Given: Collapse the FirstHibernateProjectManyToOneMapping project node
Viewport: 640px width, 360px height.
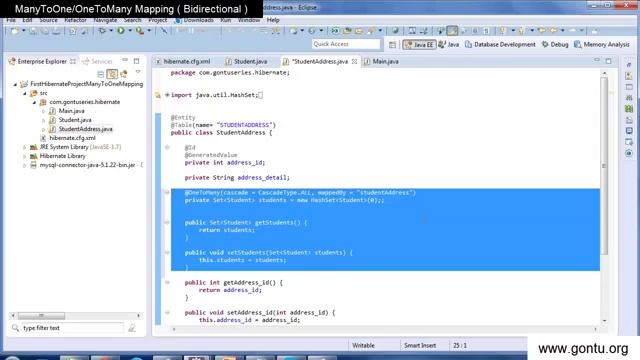Looking at the screenshot, I should [x=15, y=84].
